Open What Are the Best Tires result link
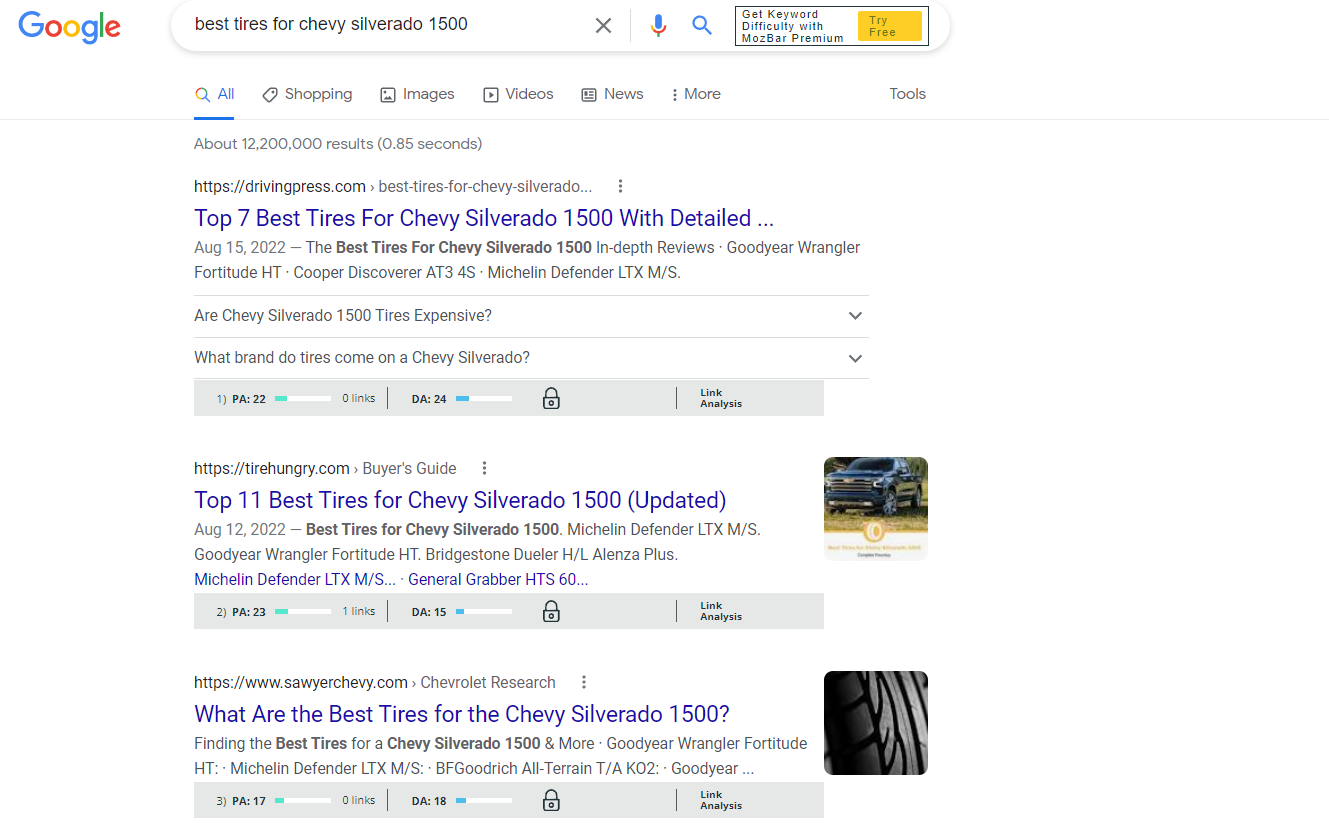The width and height of the screenshot is (1329, 838). pyautogui.click(x=462, y=714)
